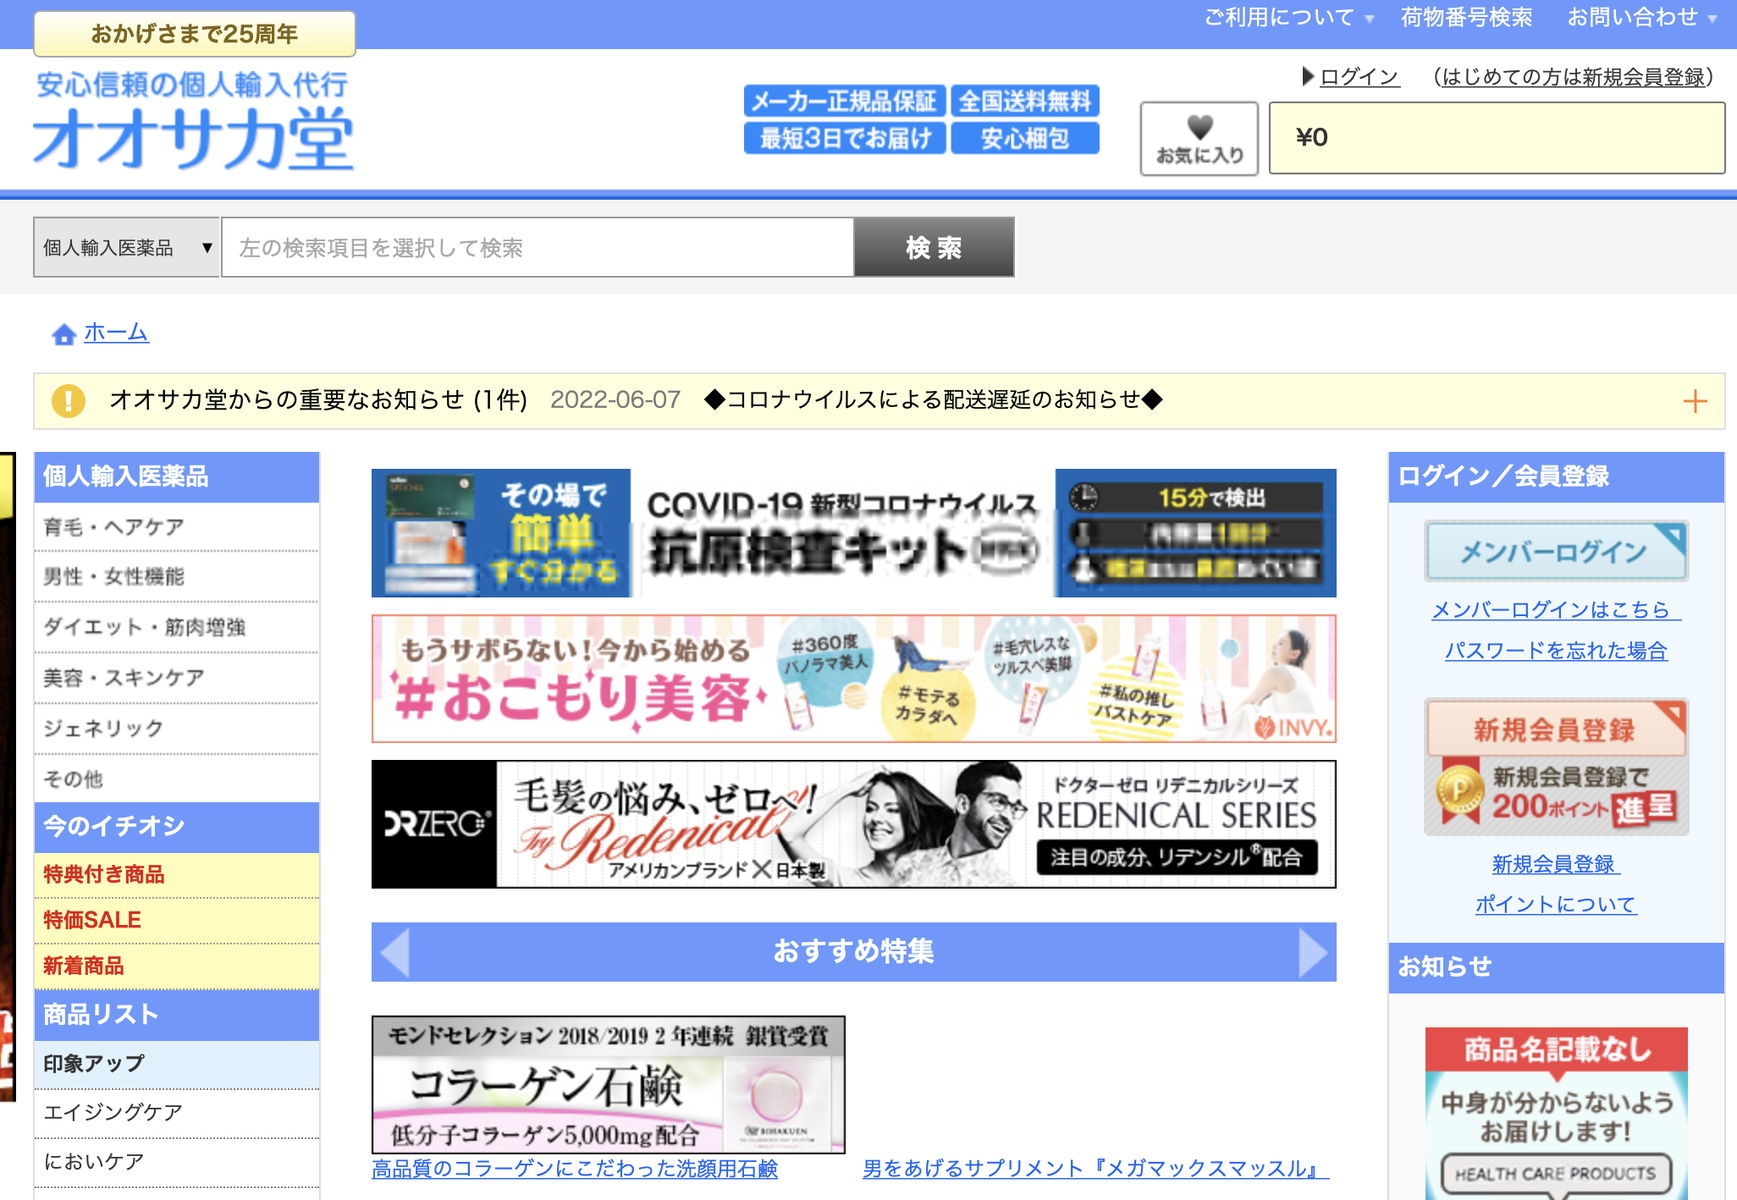Show next おすすめ特集 with right arrow
This screenshot has width=1737, height=1200.
click(x=1313, y=952)
